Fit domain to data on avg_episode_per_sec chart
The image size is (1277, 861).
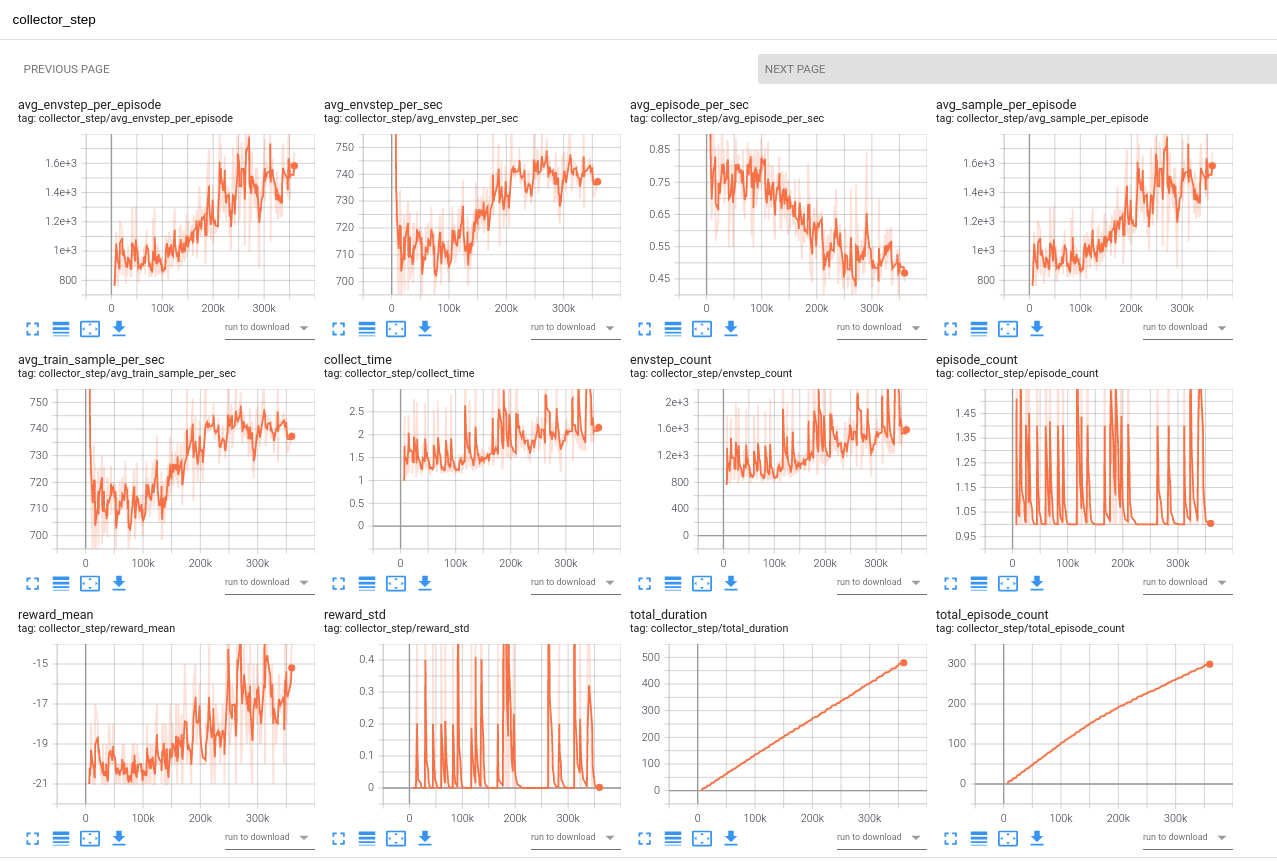(702, 328)
